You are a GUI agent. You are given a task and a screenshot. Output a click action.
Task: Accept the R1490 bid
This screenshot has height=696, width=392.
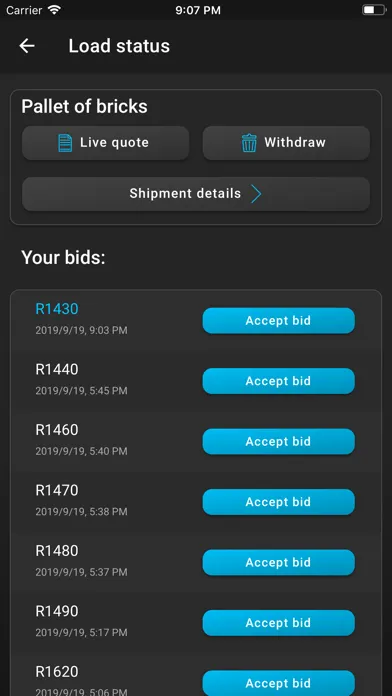pyautogui.click(x=279, y=622)
